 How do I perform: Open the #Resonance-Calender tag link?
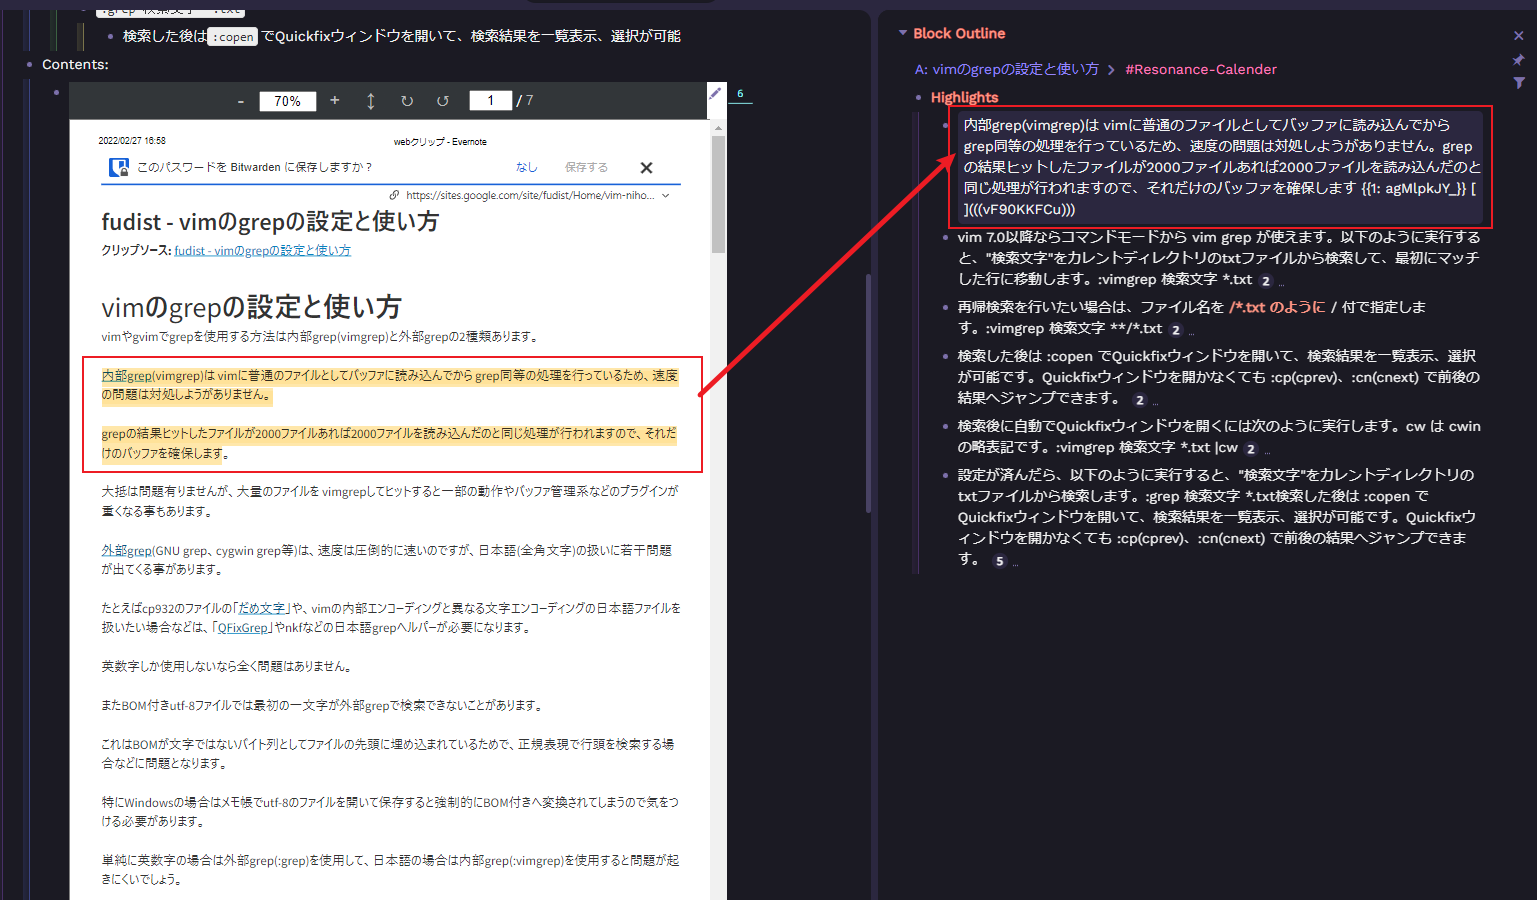1201,69
